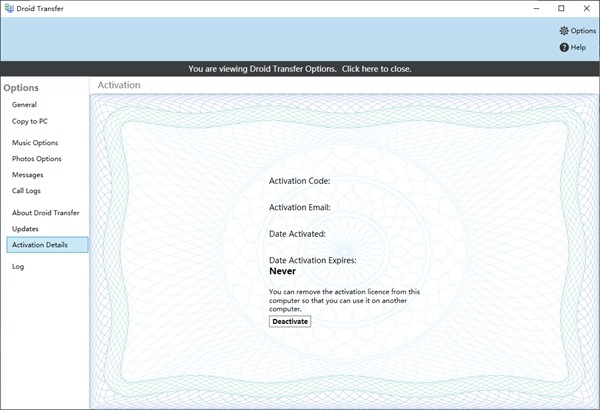Go to Photos Options
The height and width of the screenshot is (410, 600).
click(36, 159)
